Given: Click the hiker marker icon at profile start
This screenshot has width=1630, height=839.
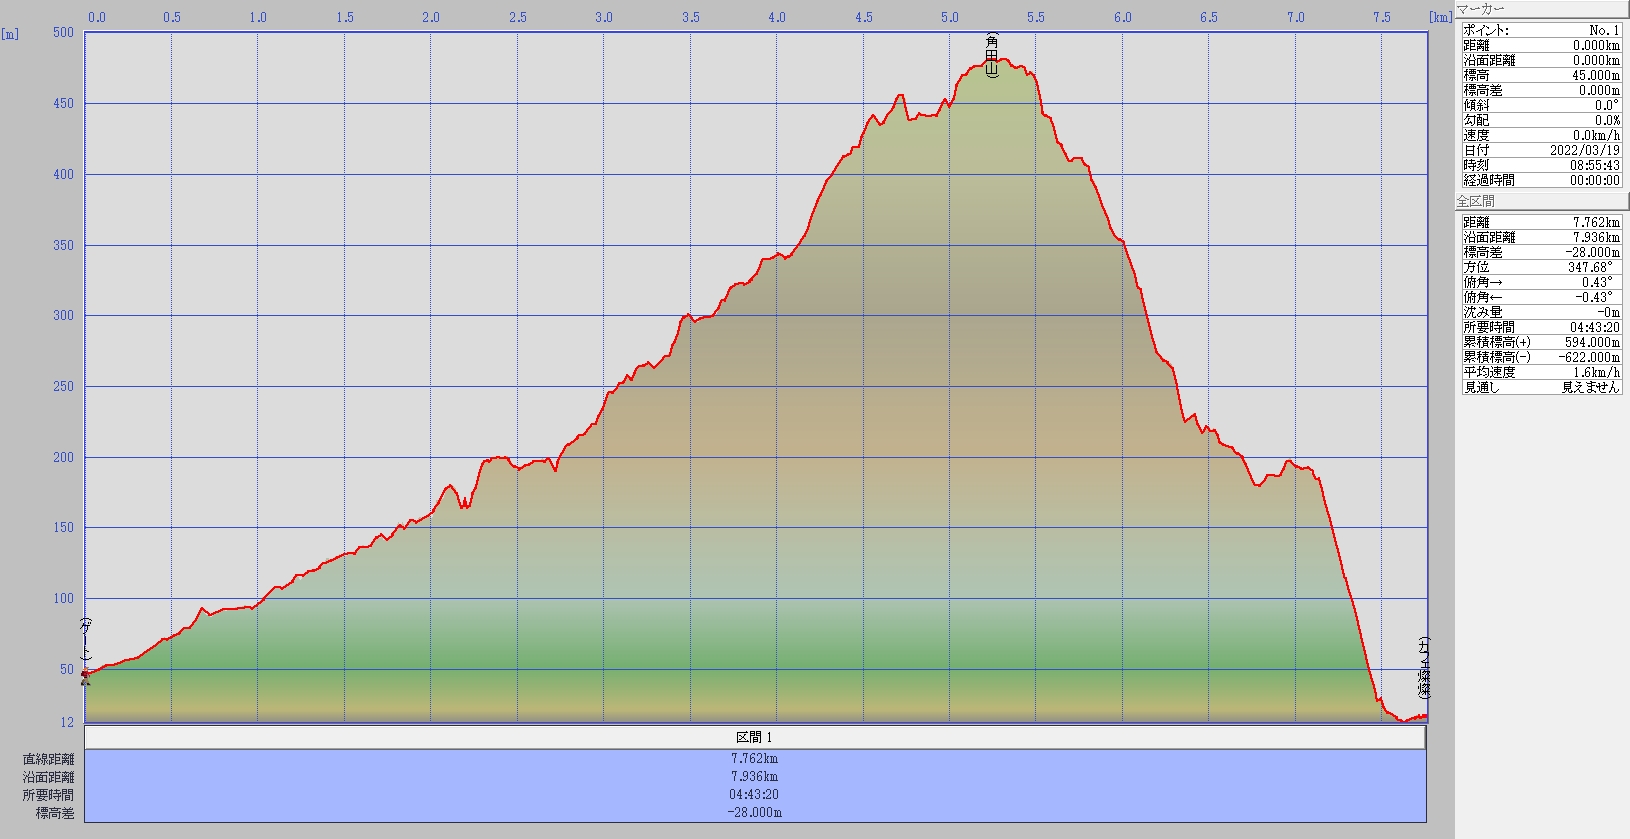Looking at the screenshot, I should pyautogui.click(x=85, y=676).
